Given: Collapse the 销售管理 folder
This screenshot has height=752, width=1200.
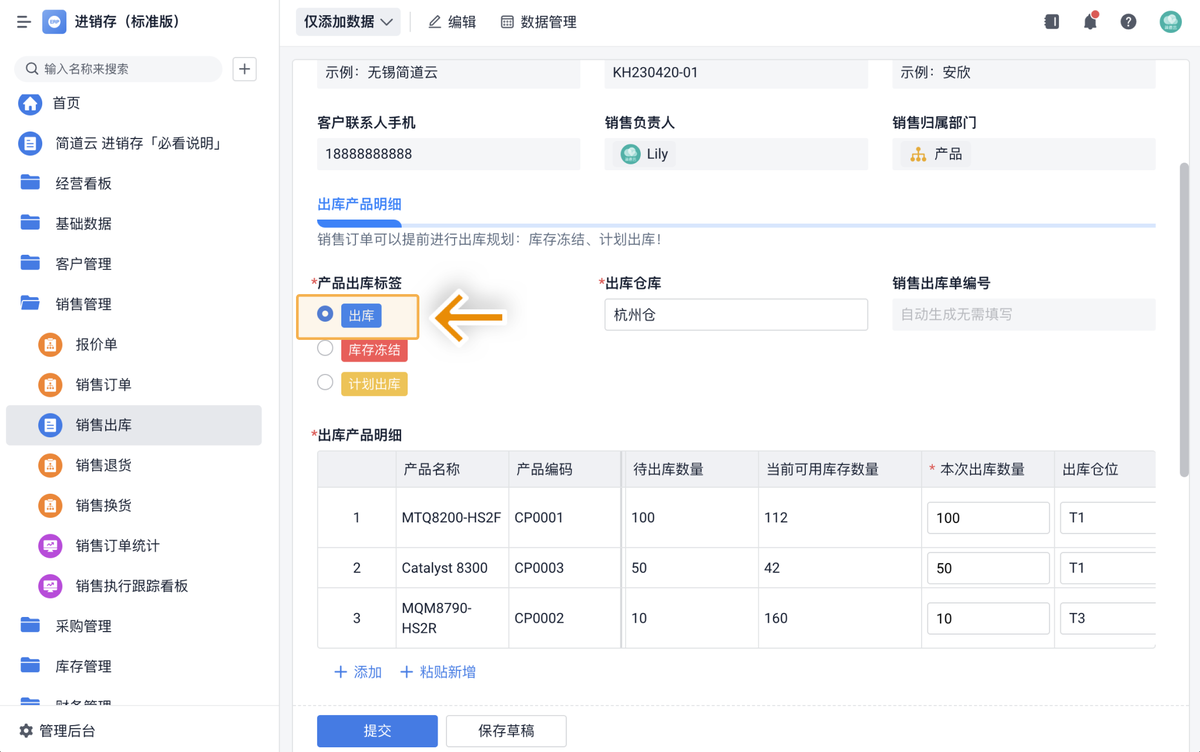Looking at the screenshot, I should (83, 304).
